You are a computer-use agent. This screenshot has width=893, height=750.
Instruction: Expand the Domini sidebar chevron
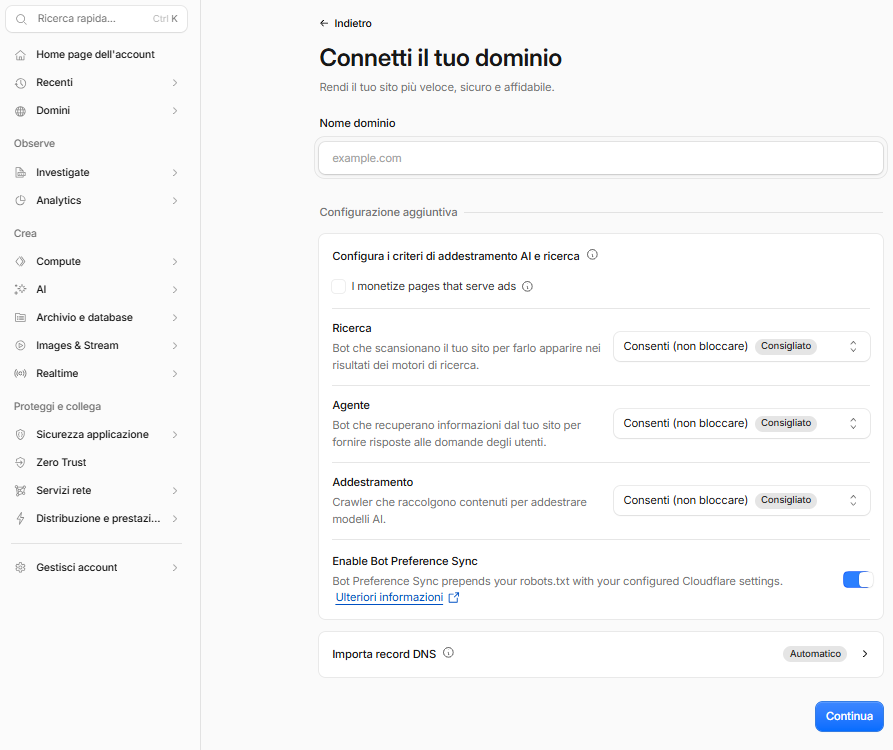(x=175, y=110)
